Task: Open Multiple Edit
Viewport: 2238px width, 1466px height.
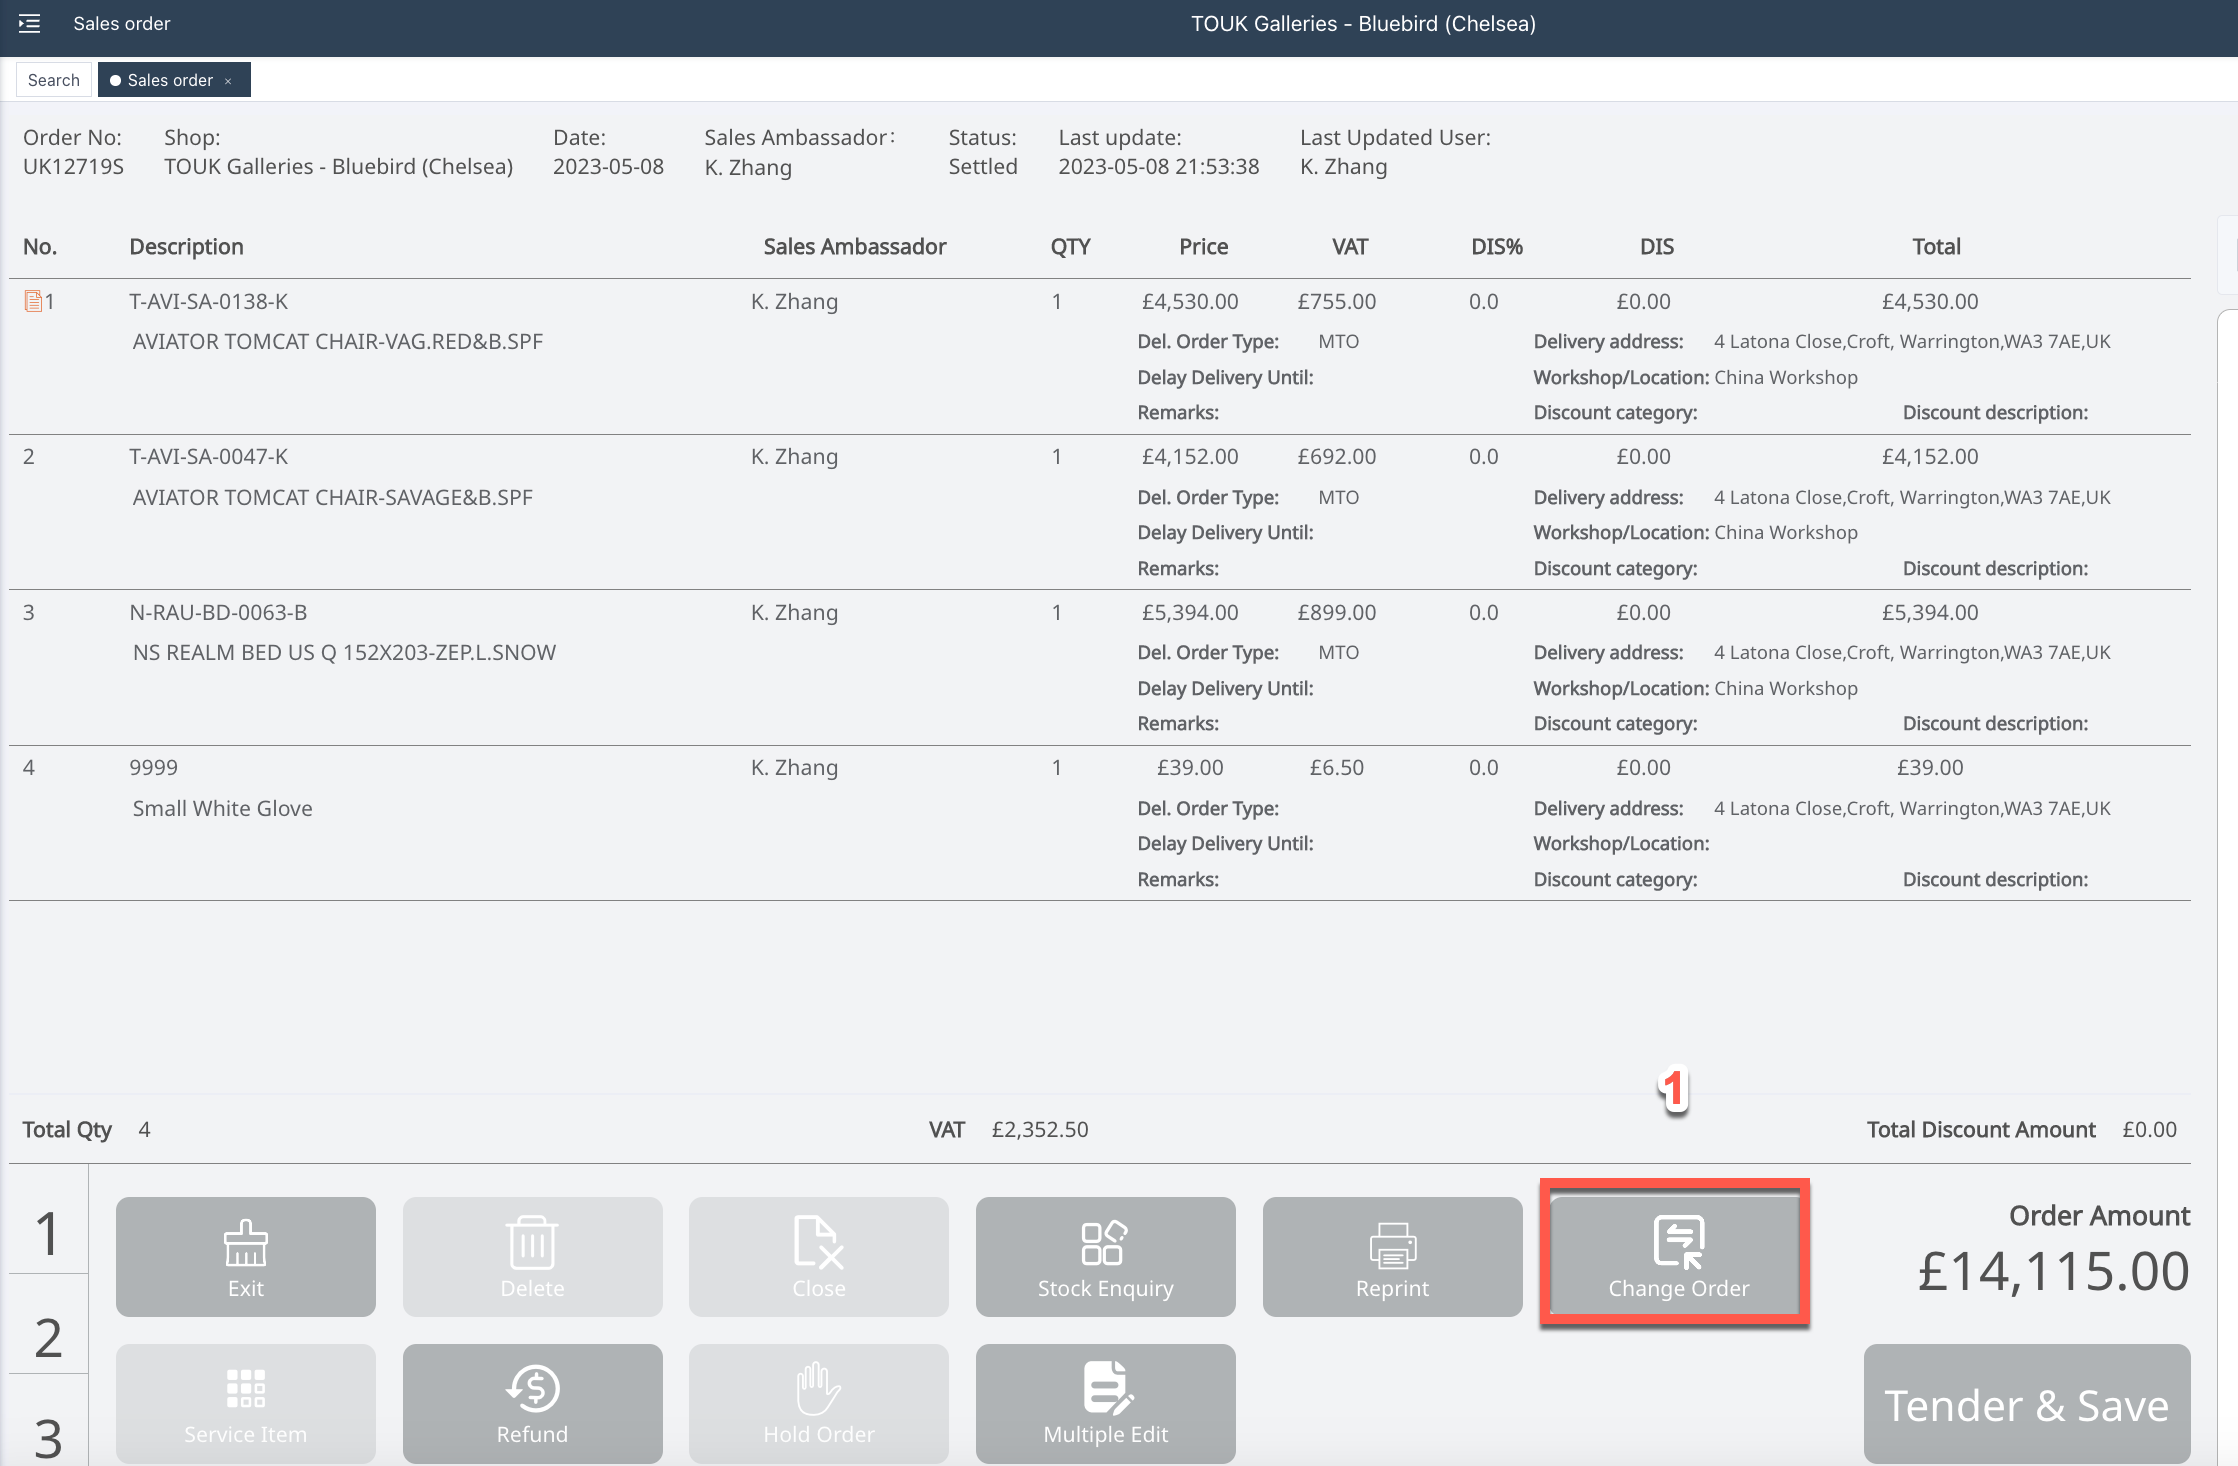Action: point(1105,1403)
